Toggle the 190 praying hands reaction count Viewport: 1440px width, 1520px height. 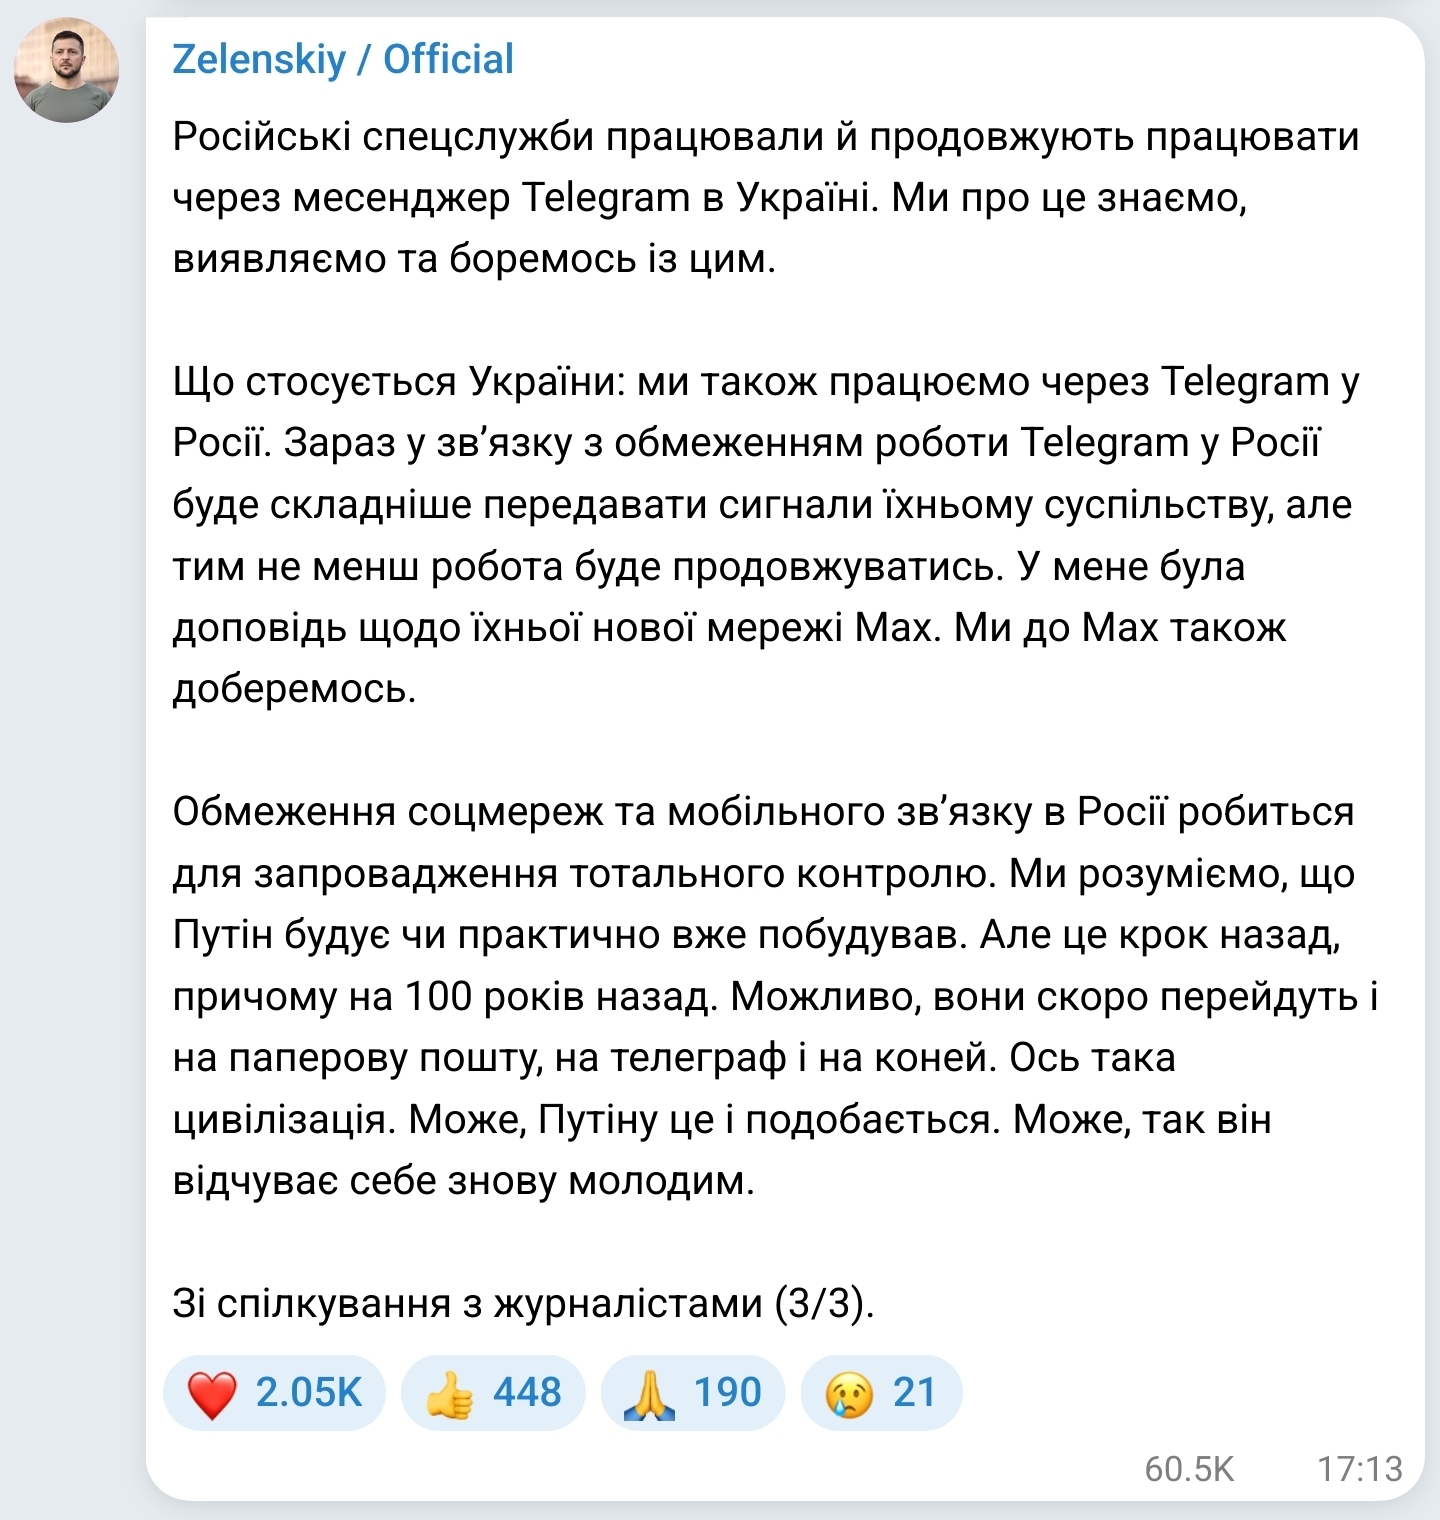pyautogui.click(x=727, y=1393)
